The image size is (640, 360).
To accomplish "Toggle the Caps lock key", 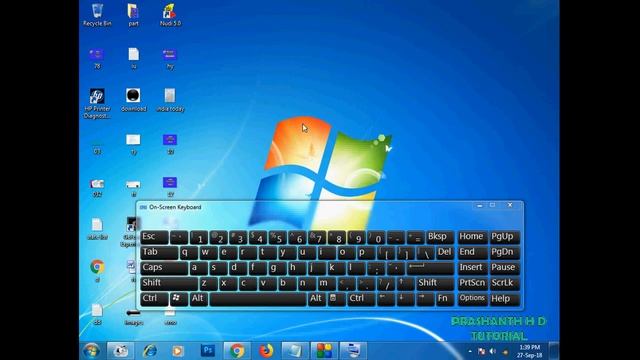I will (x=164, y=268).
